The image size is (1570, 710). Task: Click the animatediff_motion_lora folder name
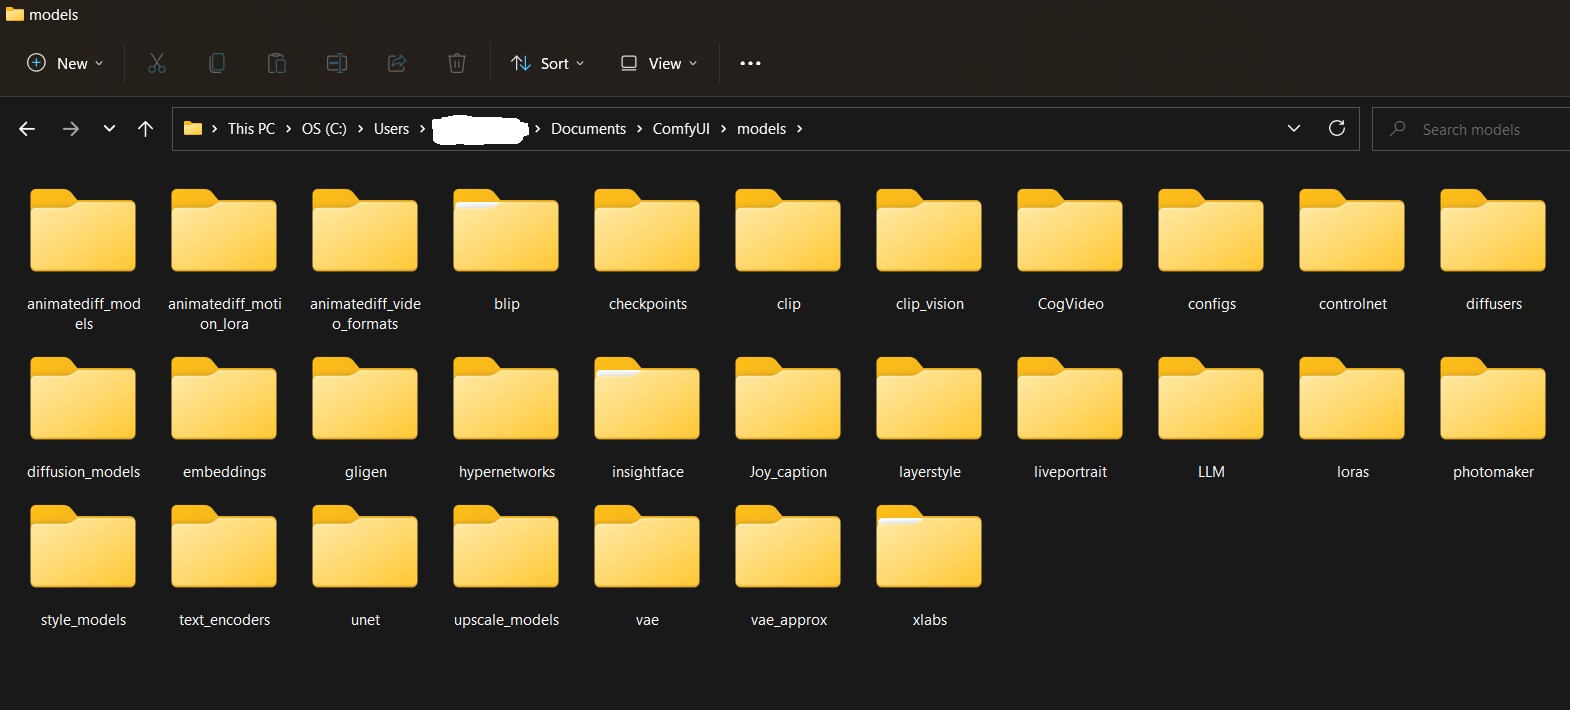pos(225,314)
